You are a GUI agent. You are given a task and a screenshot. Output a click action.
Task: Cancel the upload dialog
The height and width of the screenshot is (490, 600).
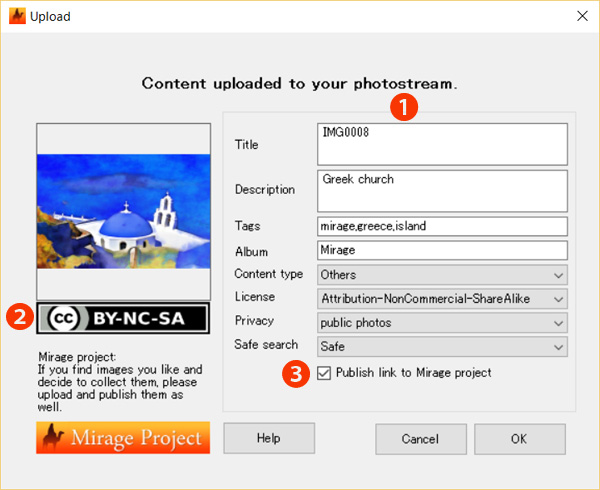pyautogui.click(x=421, y=439)
